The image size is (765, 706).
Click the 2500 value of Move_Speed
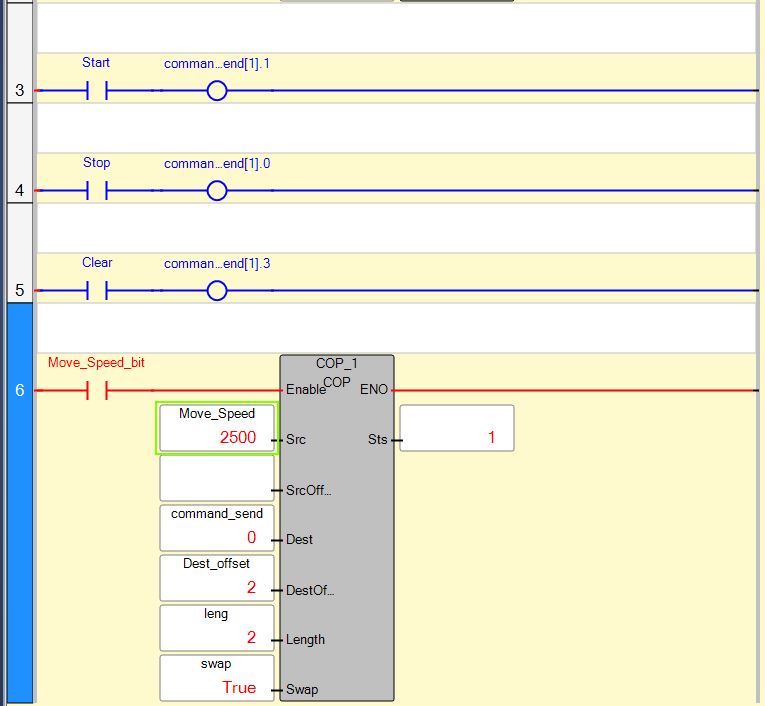coord(238,437)
